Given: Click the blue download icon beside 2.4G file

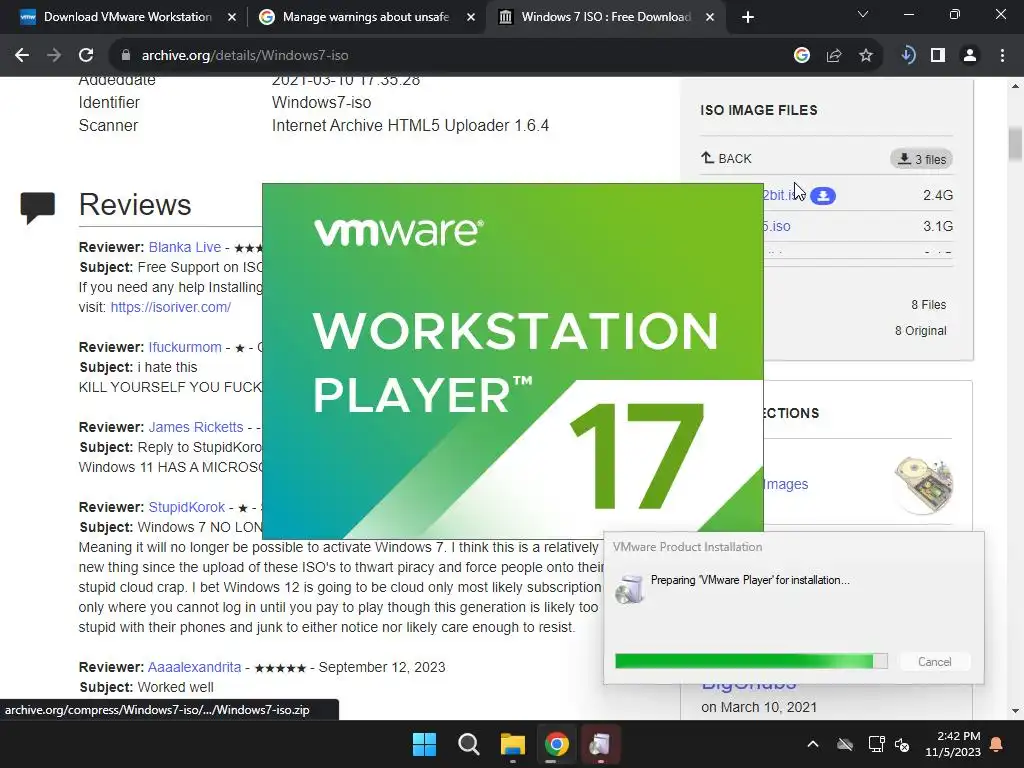Looking at the screenshot, I should click(823, 195).
